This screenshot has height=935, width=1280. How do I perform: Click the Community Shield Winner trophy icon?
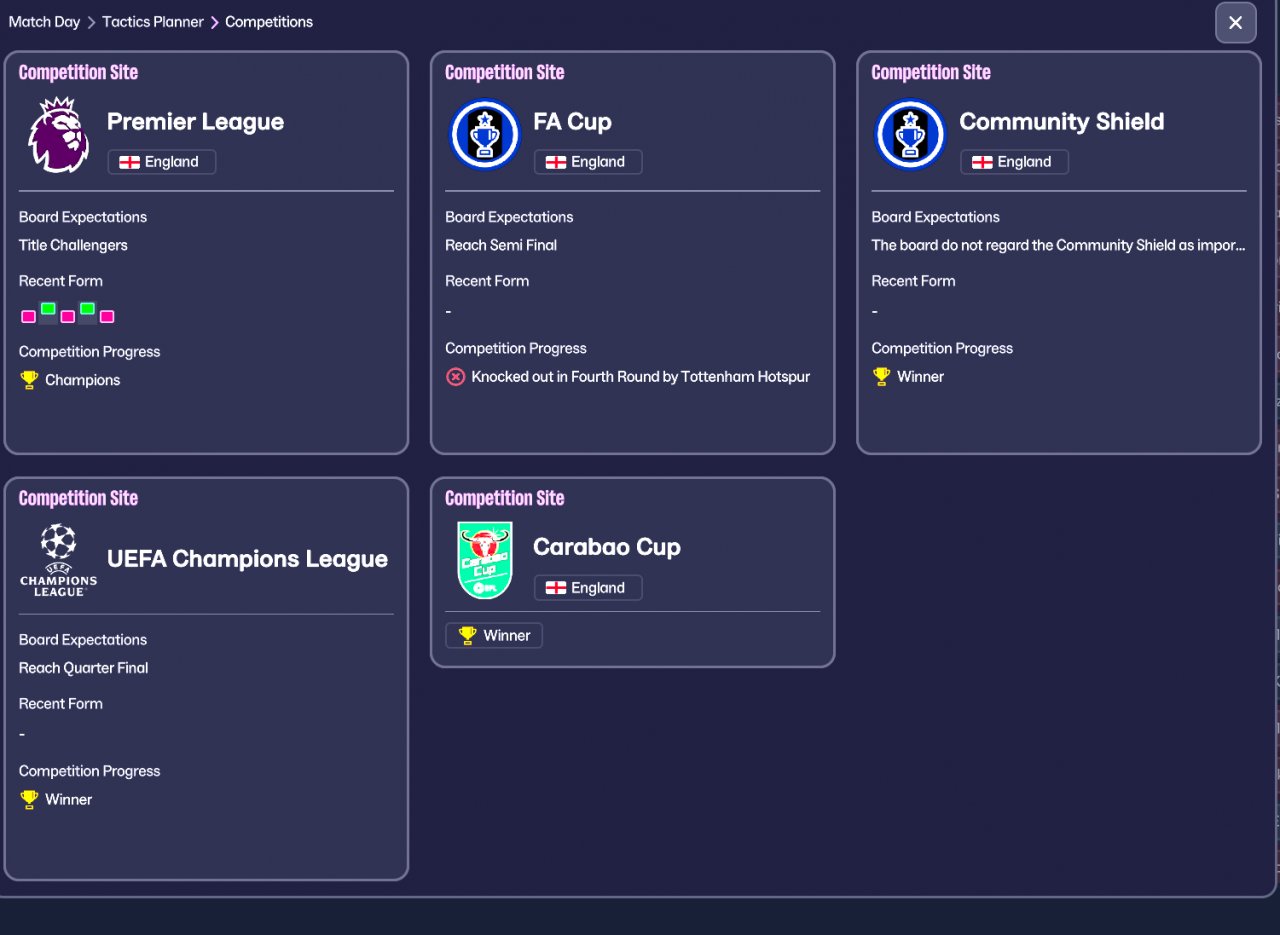(881, 377)
